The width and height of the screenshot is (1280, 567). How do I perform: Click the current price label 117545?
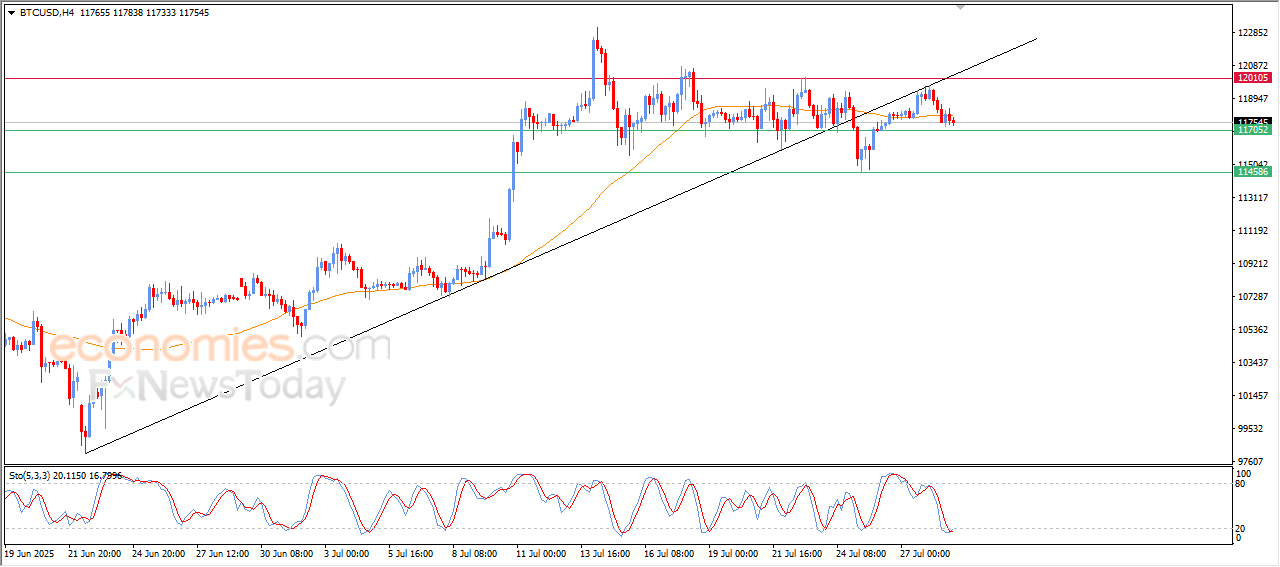pos(1252,121)
